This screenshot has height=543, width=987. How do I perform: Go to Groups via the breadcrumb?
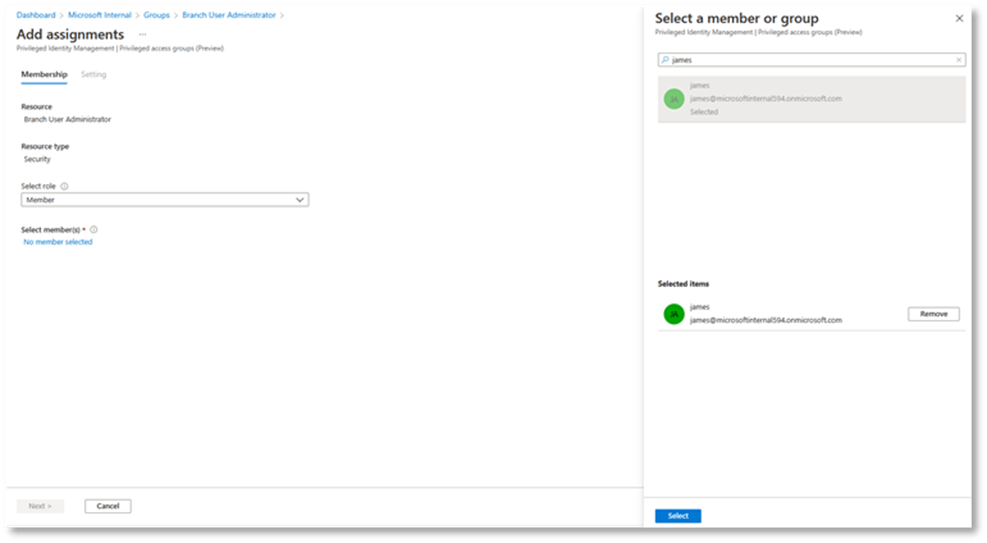pos(156,15)
